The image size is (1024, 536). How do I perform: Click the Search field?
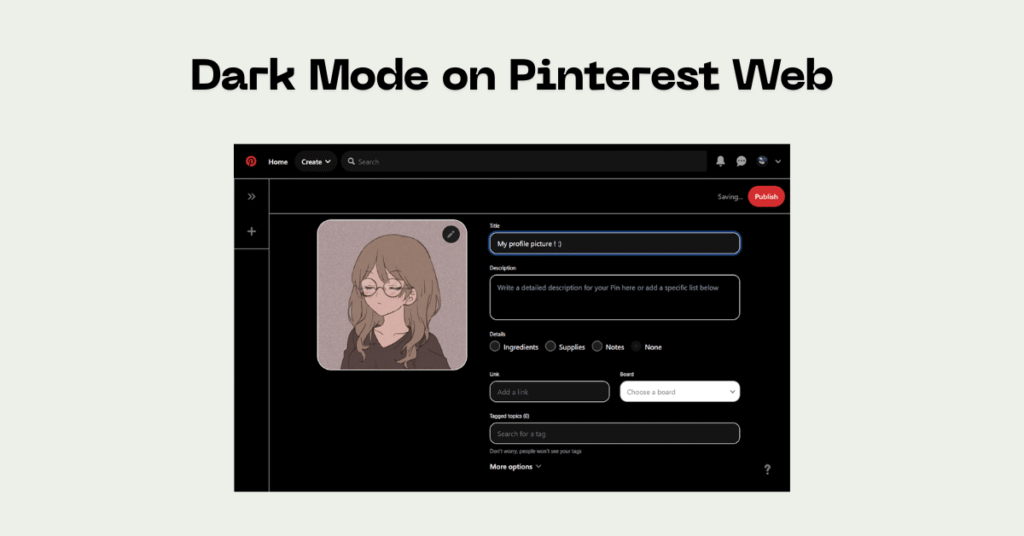coord(524,161)
